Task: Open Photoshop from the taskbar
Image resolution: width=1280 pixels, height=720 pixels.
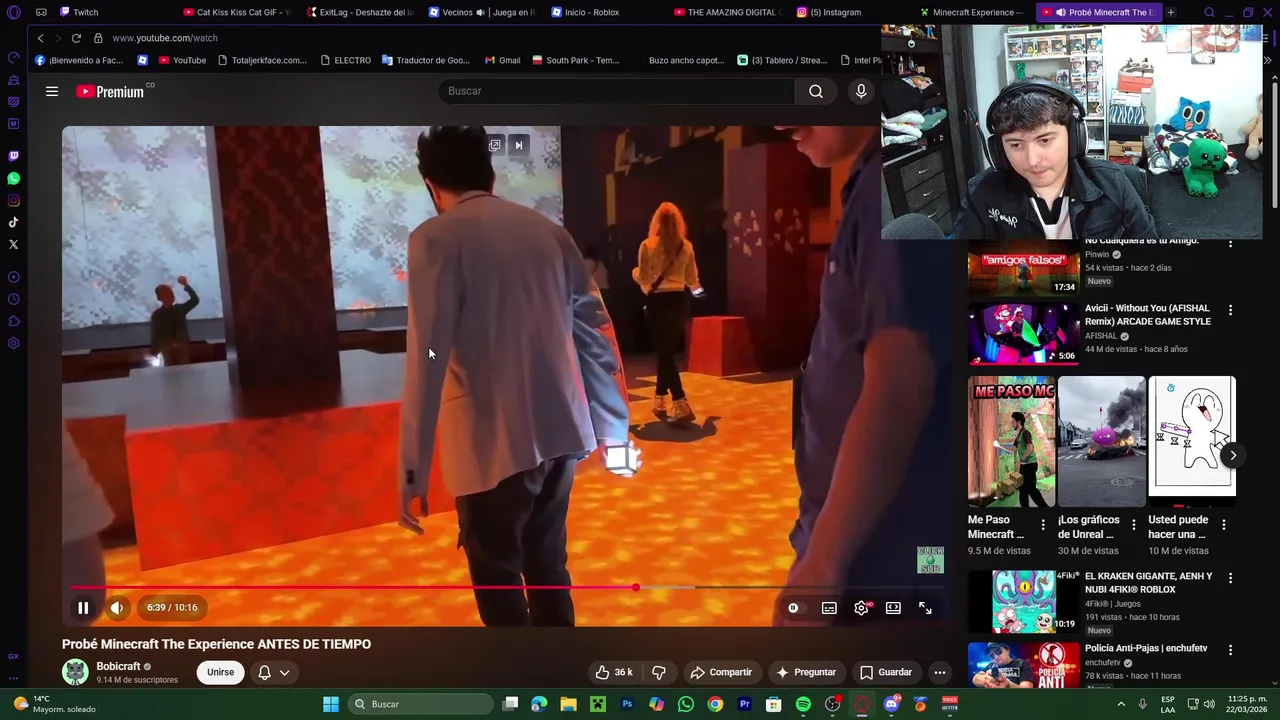Action: click(x=627, y=704)
